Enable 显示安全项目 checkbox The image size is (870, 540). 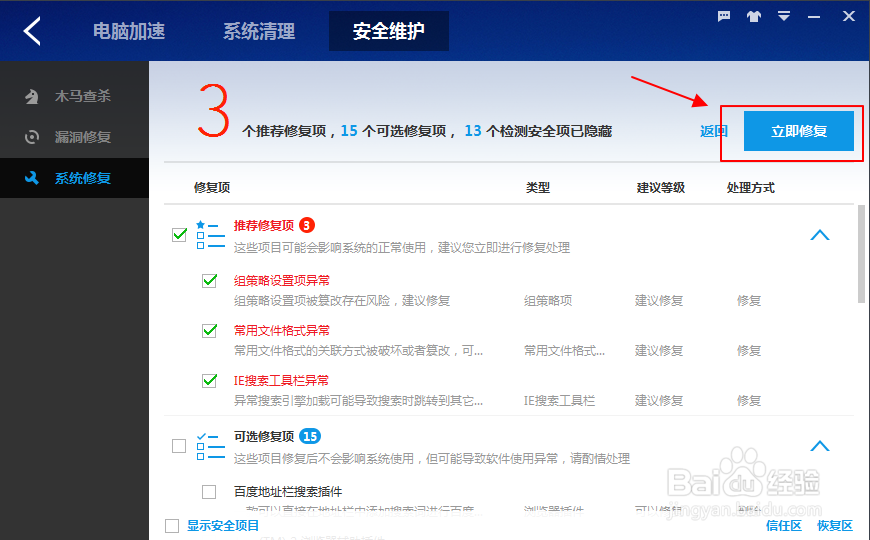point(172,526)
